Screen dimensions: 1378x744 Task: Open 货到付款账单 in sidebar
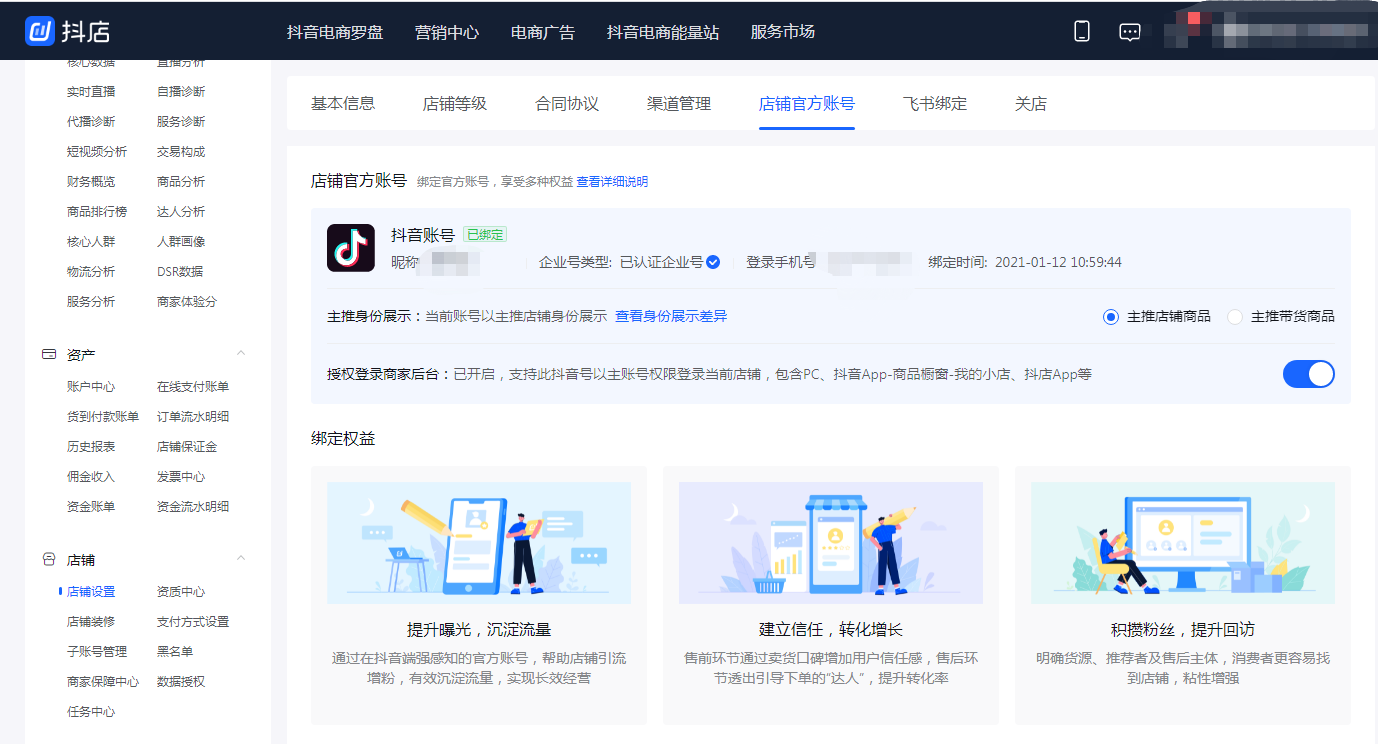[x=103, y=416]
